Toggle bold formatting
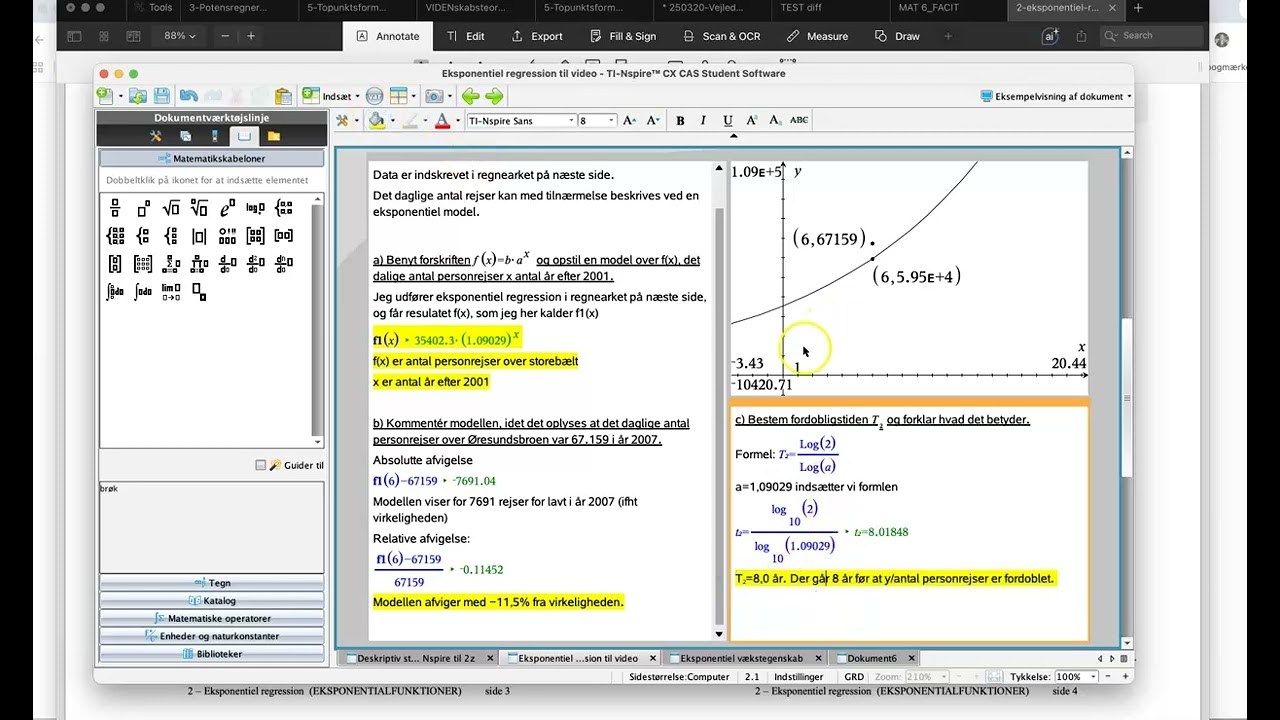The width and height of the screenshot is (1280, 720). click(680, 120)
